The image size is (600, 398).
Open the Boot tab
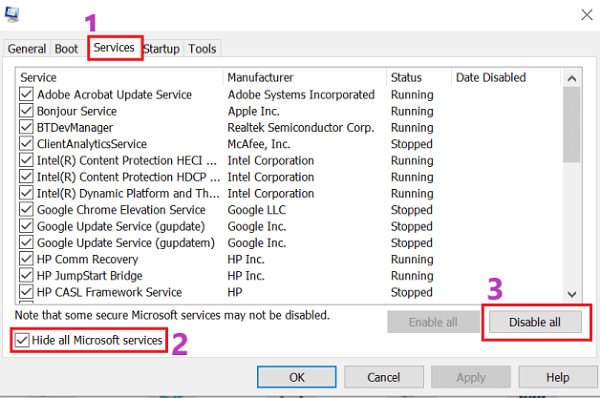tap(66, 49)
